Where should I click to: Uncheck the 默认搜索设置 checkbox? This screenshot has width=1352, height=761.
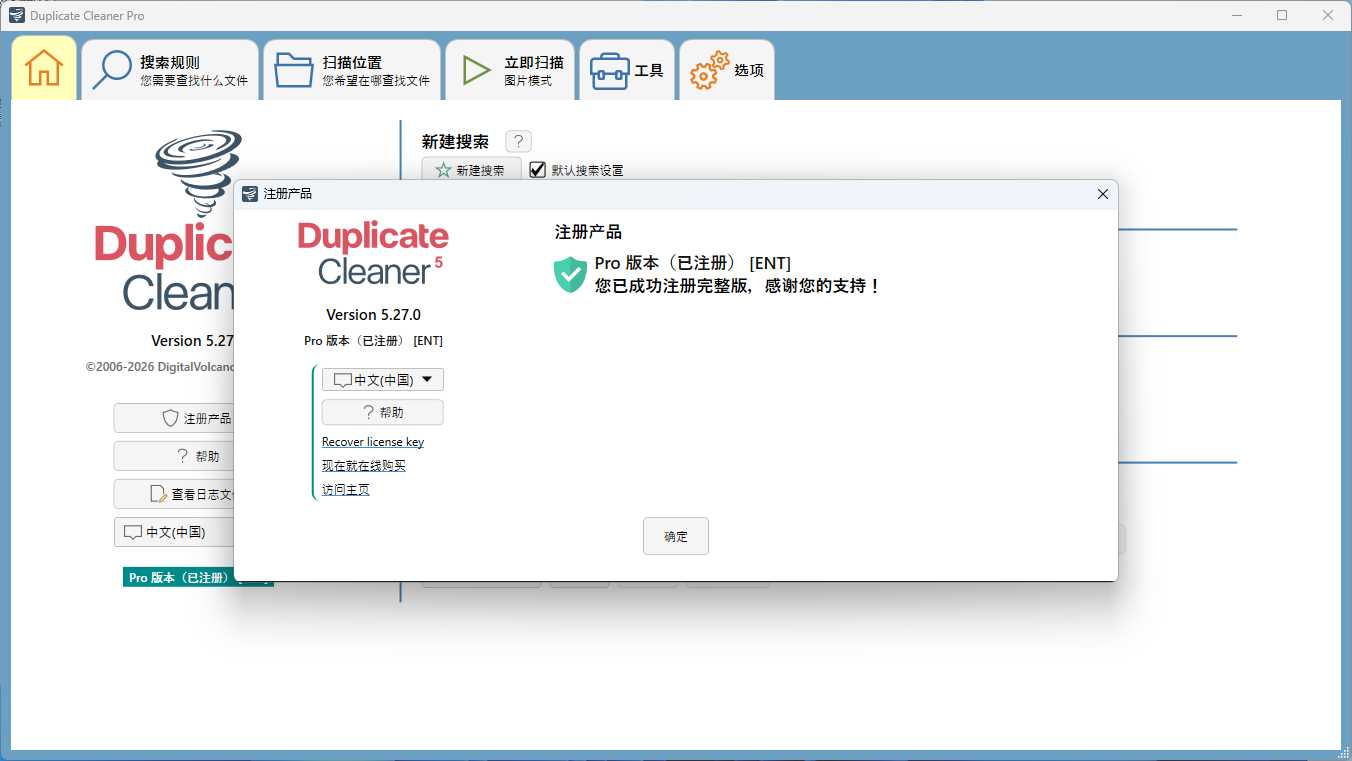(x=538, y=170)
